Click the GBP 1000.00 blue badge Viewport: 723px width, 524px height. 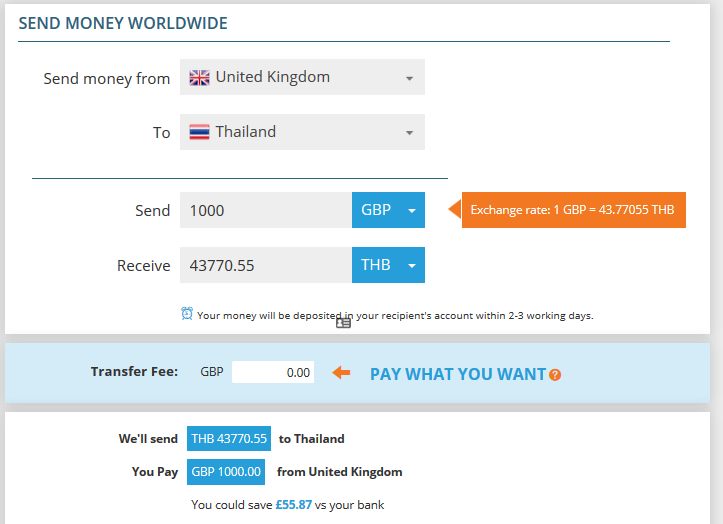tap(226, 471)
